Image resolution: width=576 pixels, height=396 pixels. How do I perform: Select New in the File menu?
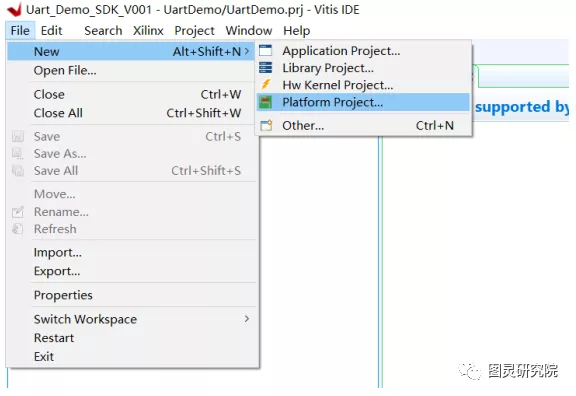[x=130, y=51]
